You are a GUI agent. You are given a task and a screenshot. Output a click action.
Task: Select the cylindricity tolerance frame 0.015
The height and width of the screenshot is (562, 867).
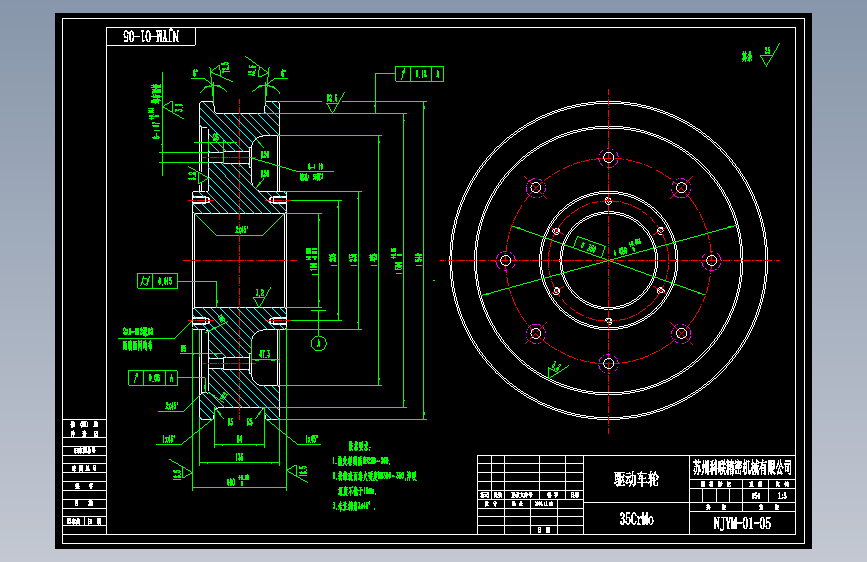click(x=158, y=281)
